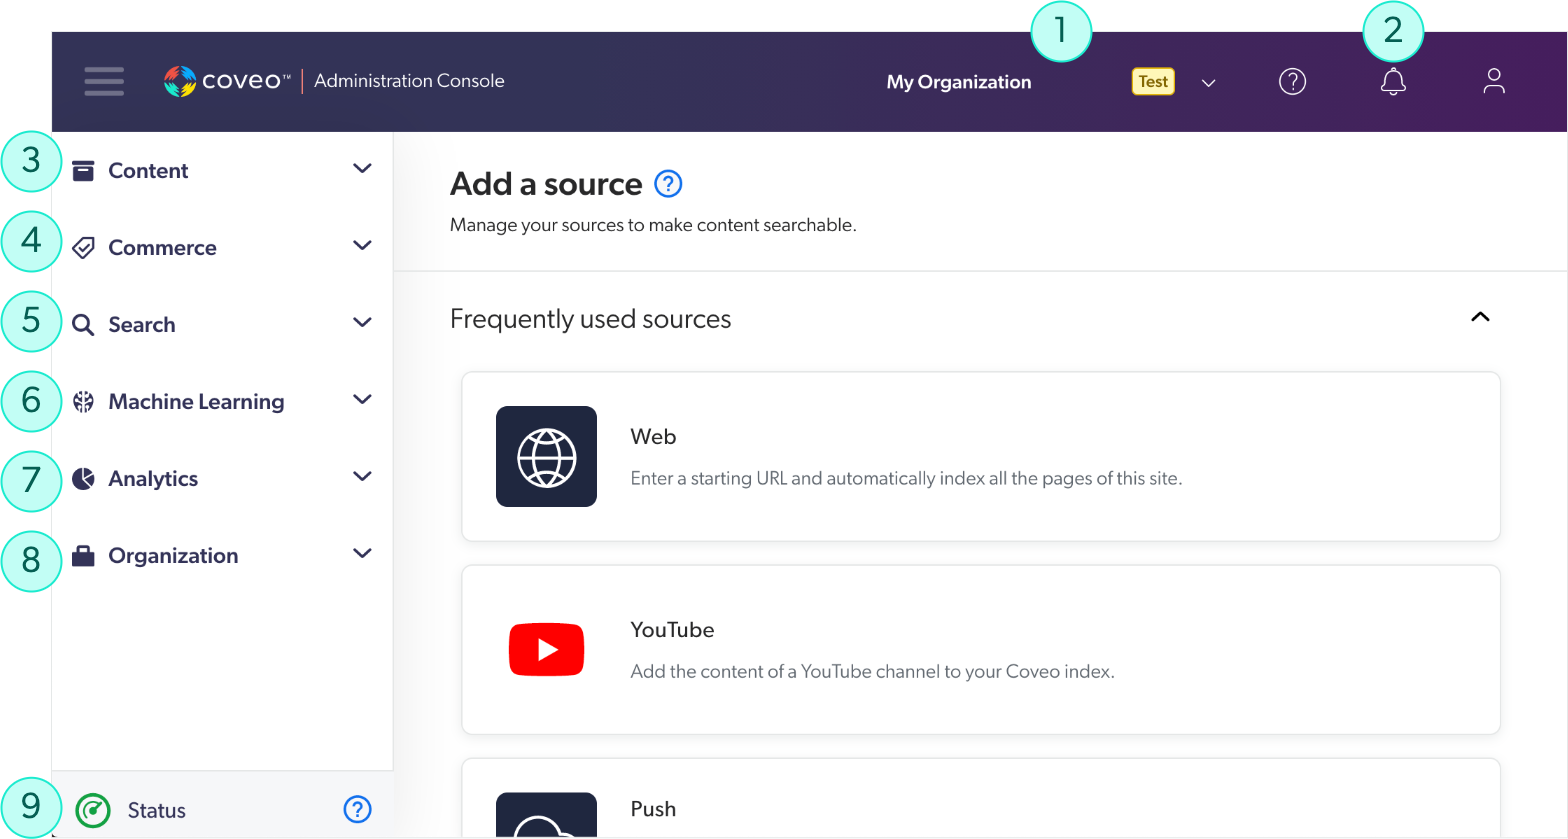Collapse the Frequently used sources section
Viewport: 1568px width, 839px height.
1481,317
